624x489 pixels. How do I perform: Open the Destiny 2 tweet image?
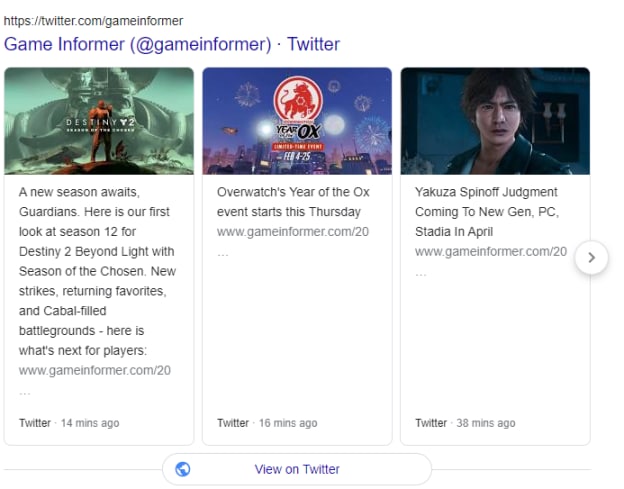click(99, 121)
